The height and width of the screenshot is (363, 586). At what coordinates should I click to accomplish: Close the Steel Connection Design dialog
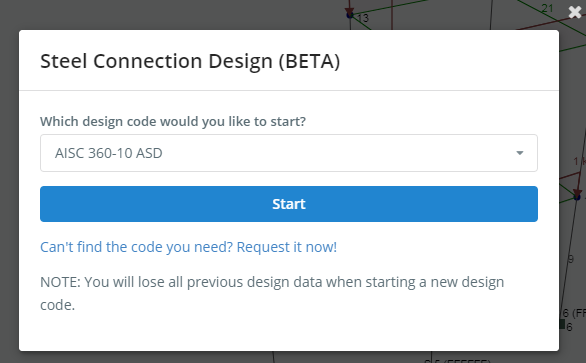575,12
